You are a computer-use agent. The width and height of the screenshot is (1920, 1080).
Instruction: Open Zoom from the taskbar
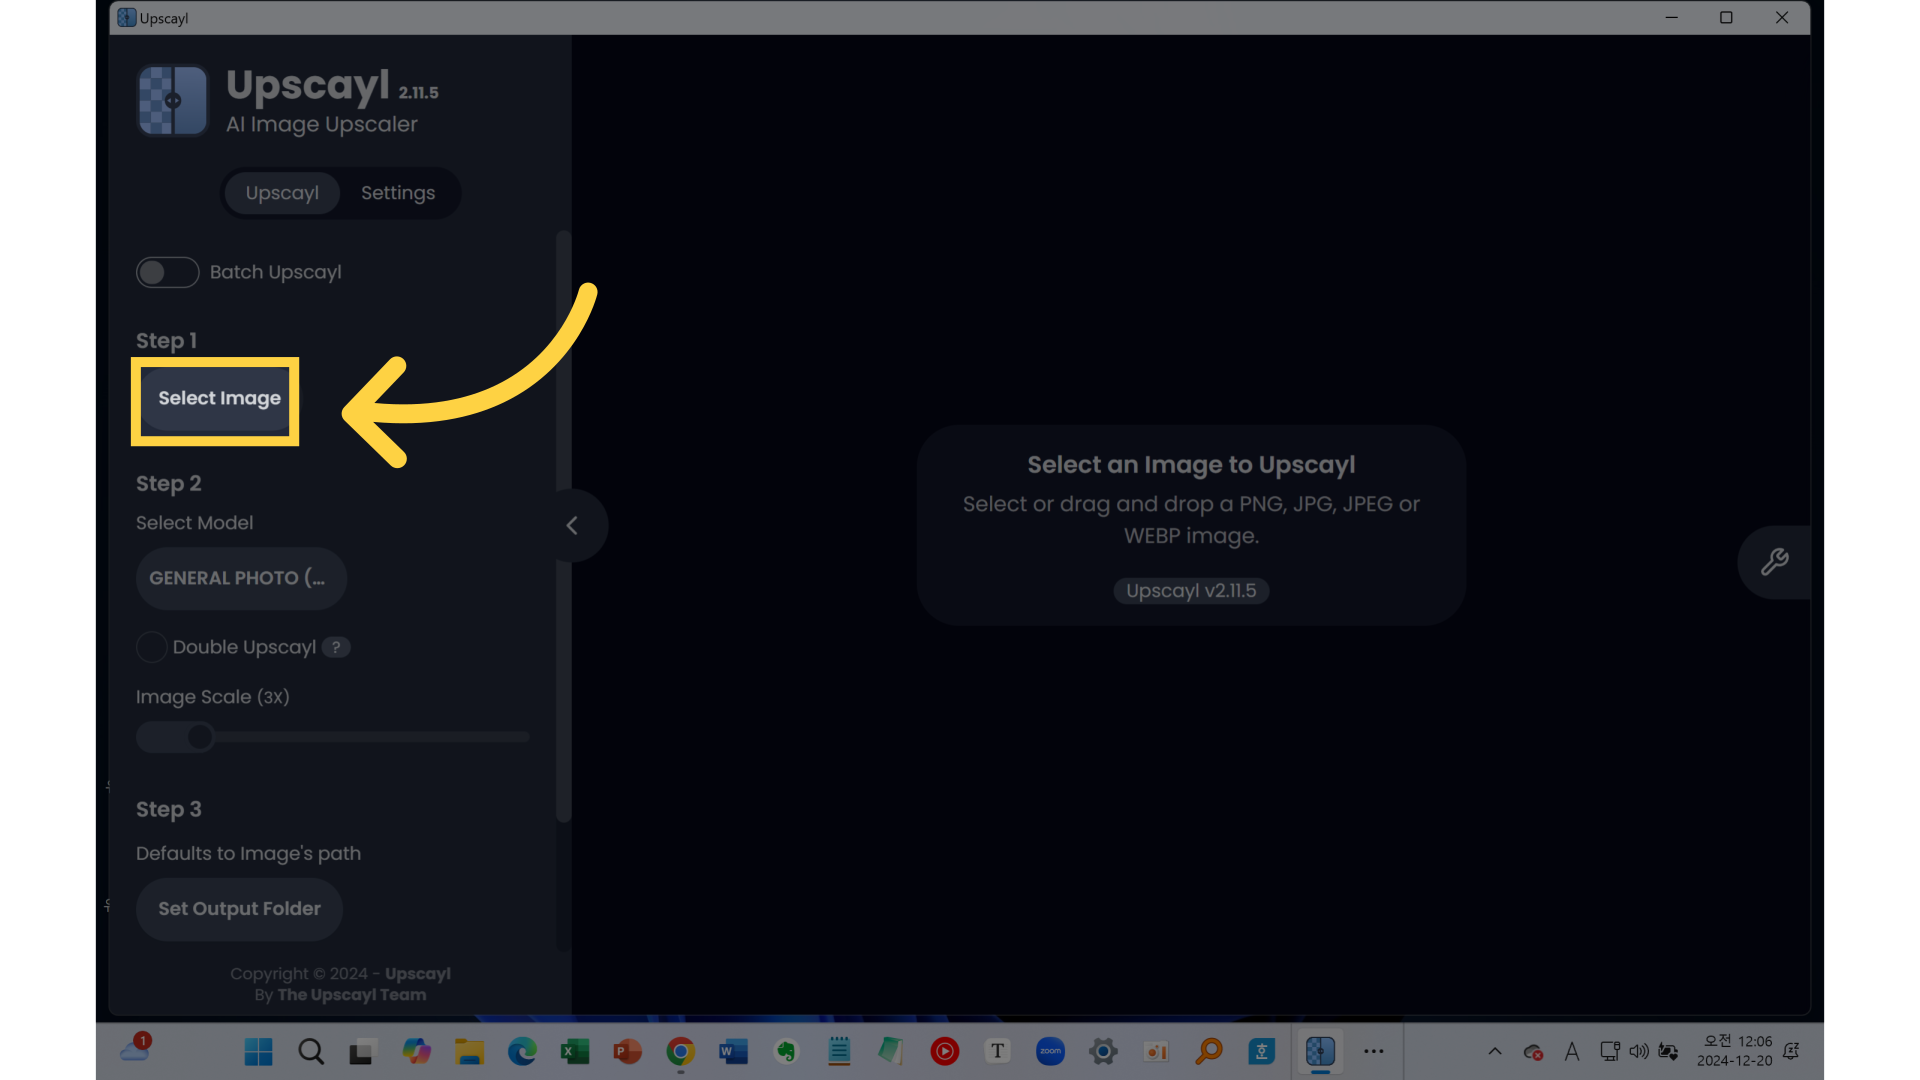[1050, 1051]
